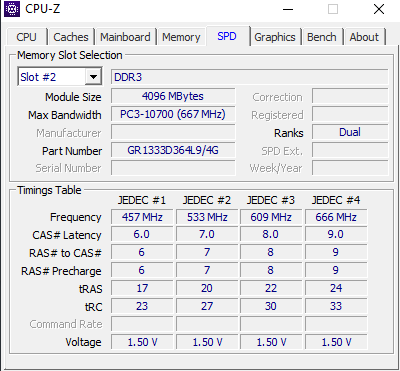Switch to the Mainboard tab
The image size is (400, 371).
click(125, 37)
